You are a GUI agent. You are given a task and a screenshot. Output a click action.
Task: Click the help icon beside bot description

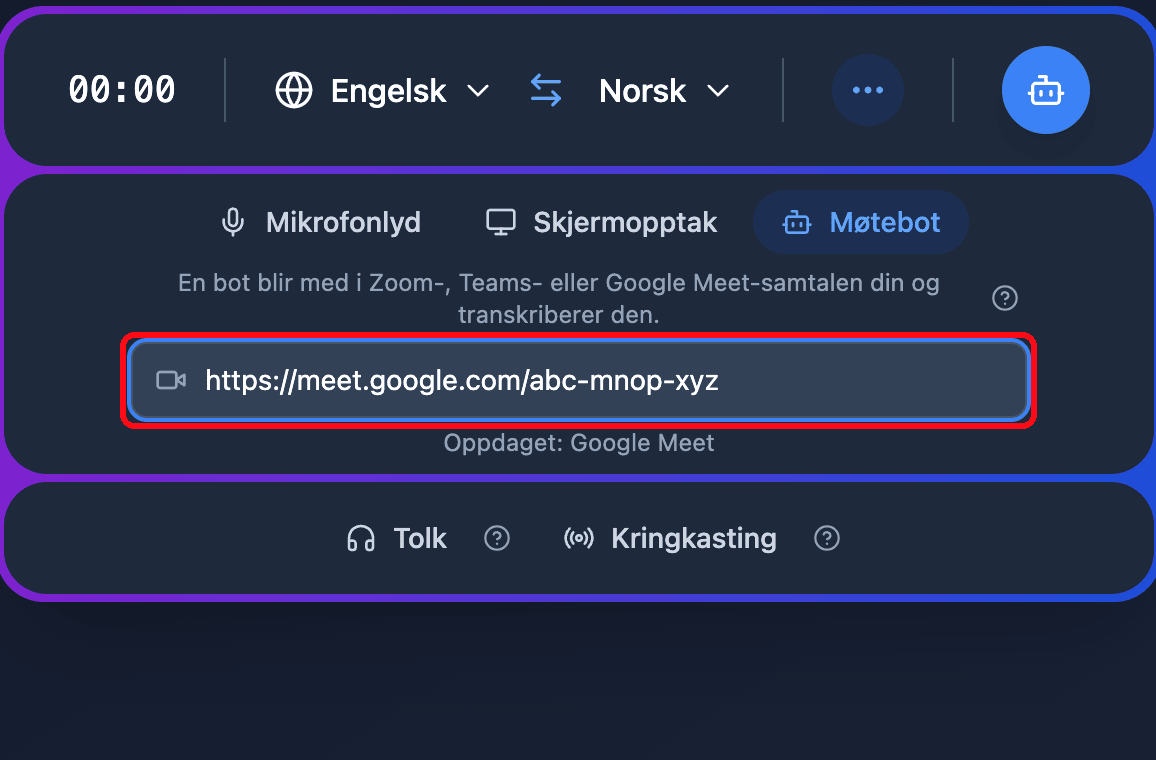1005,298
